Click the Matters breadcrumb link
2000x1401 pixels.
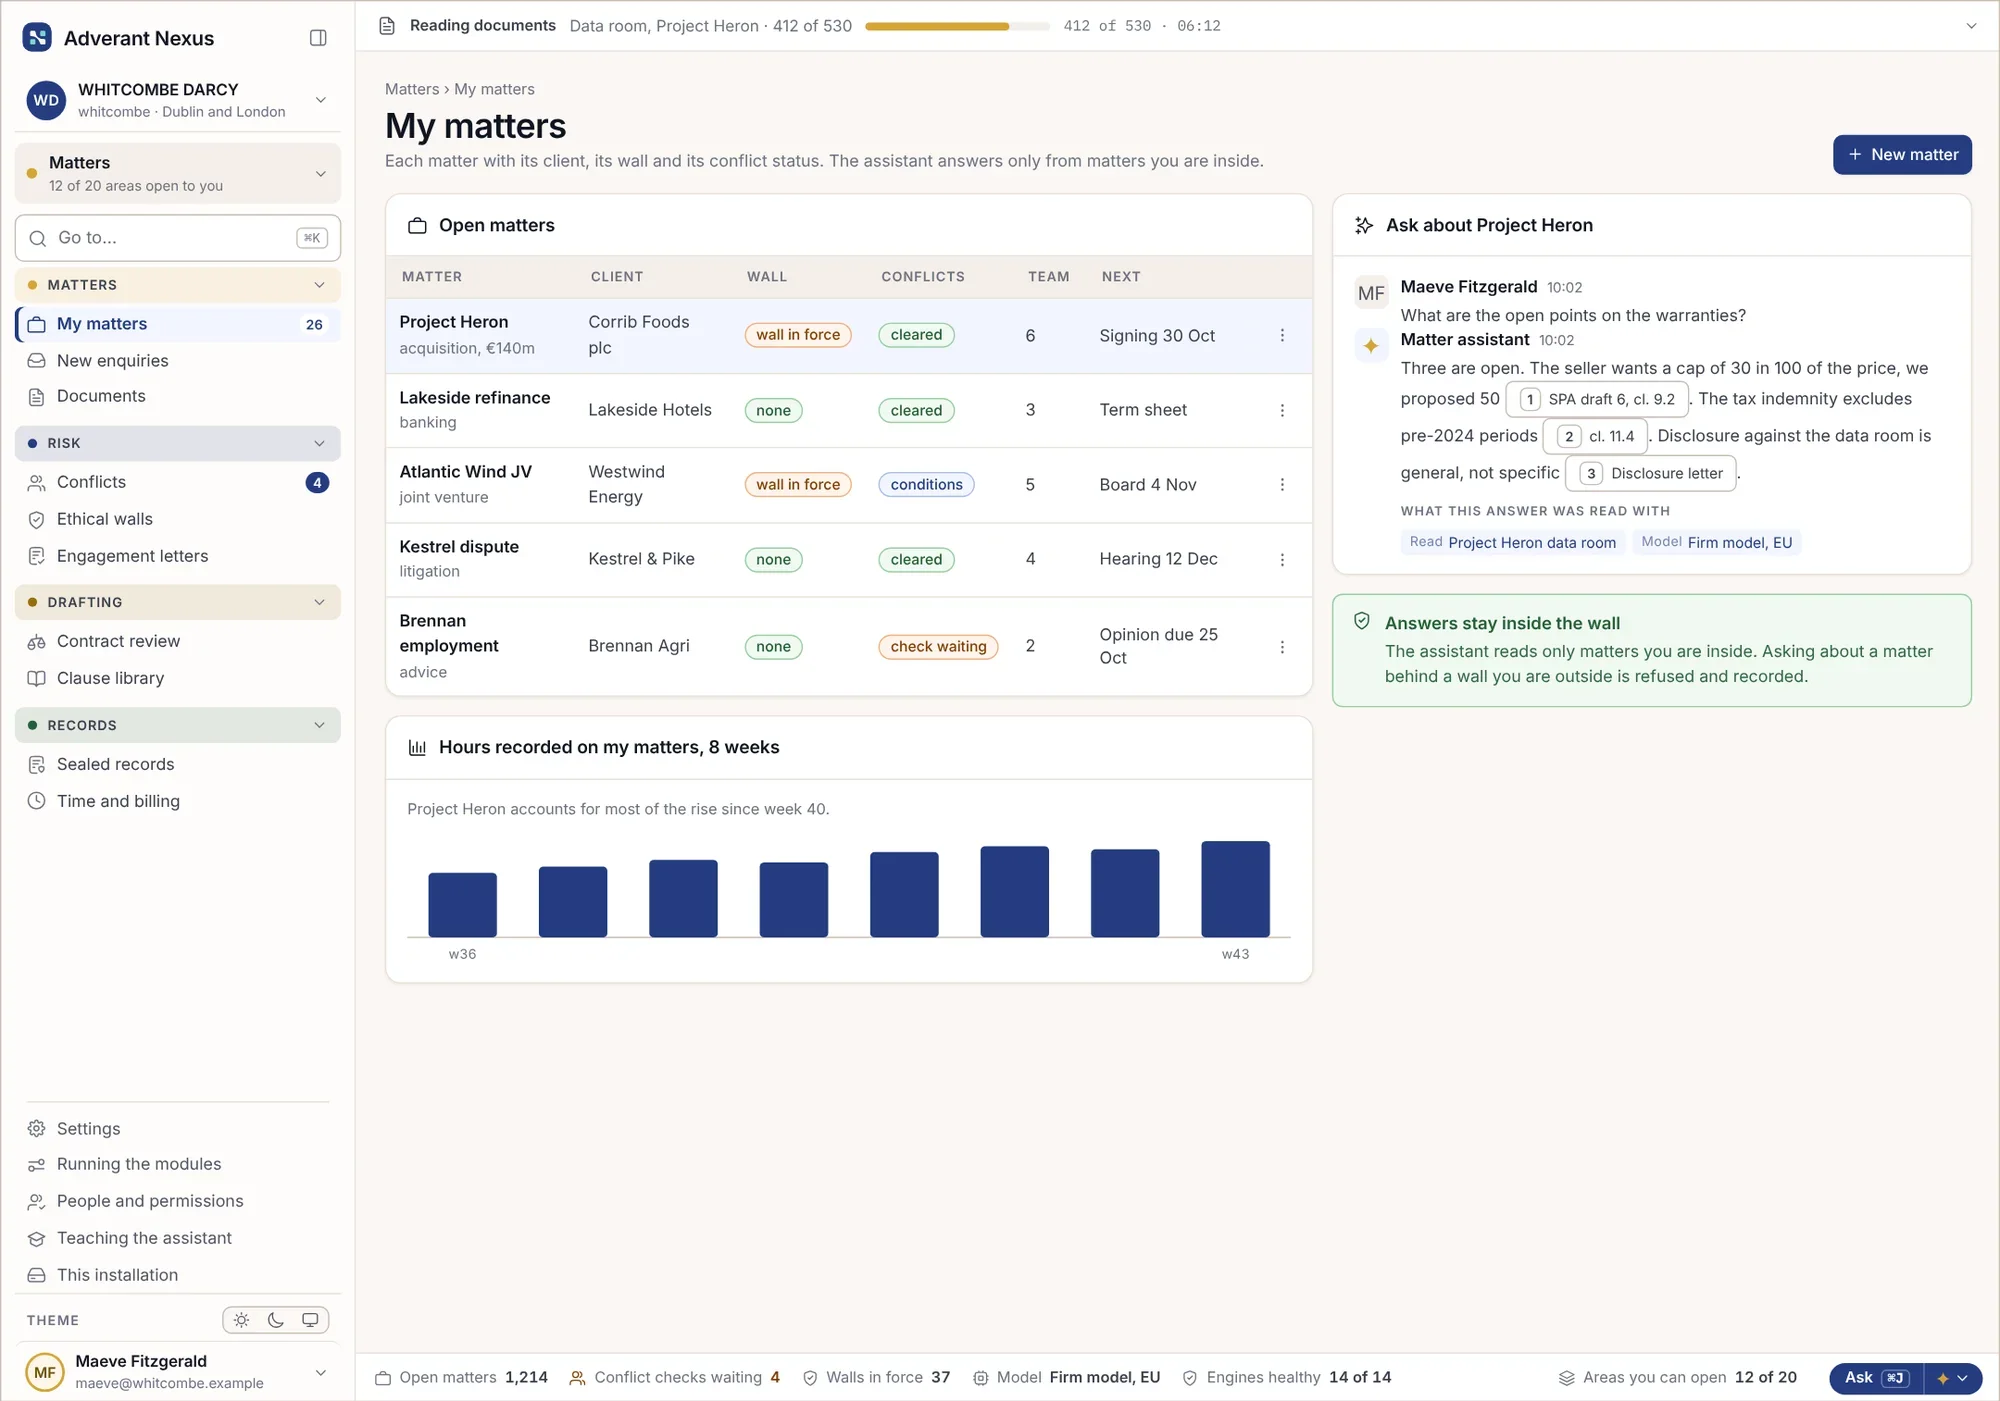tap(412, 89)
